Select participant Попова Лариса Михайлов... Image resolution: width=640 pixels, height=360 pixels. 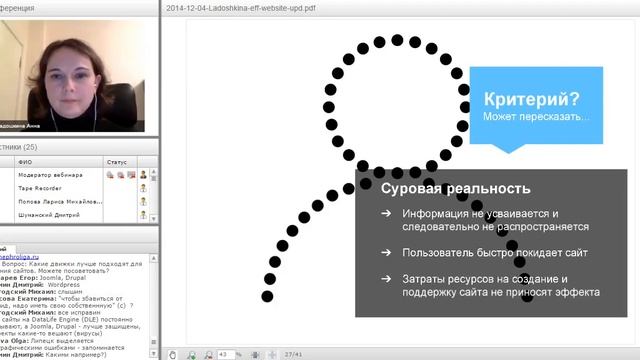[60, 202]
